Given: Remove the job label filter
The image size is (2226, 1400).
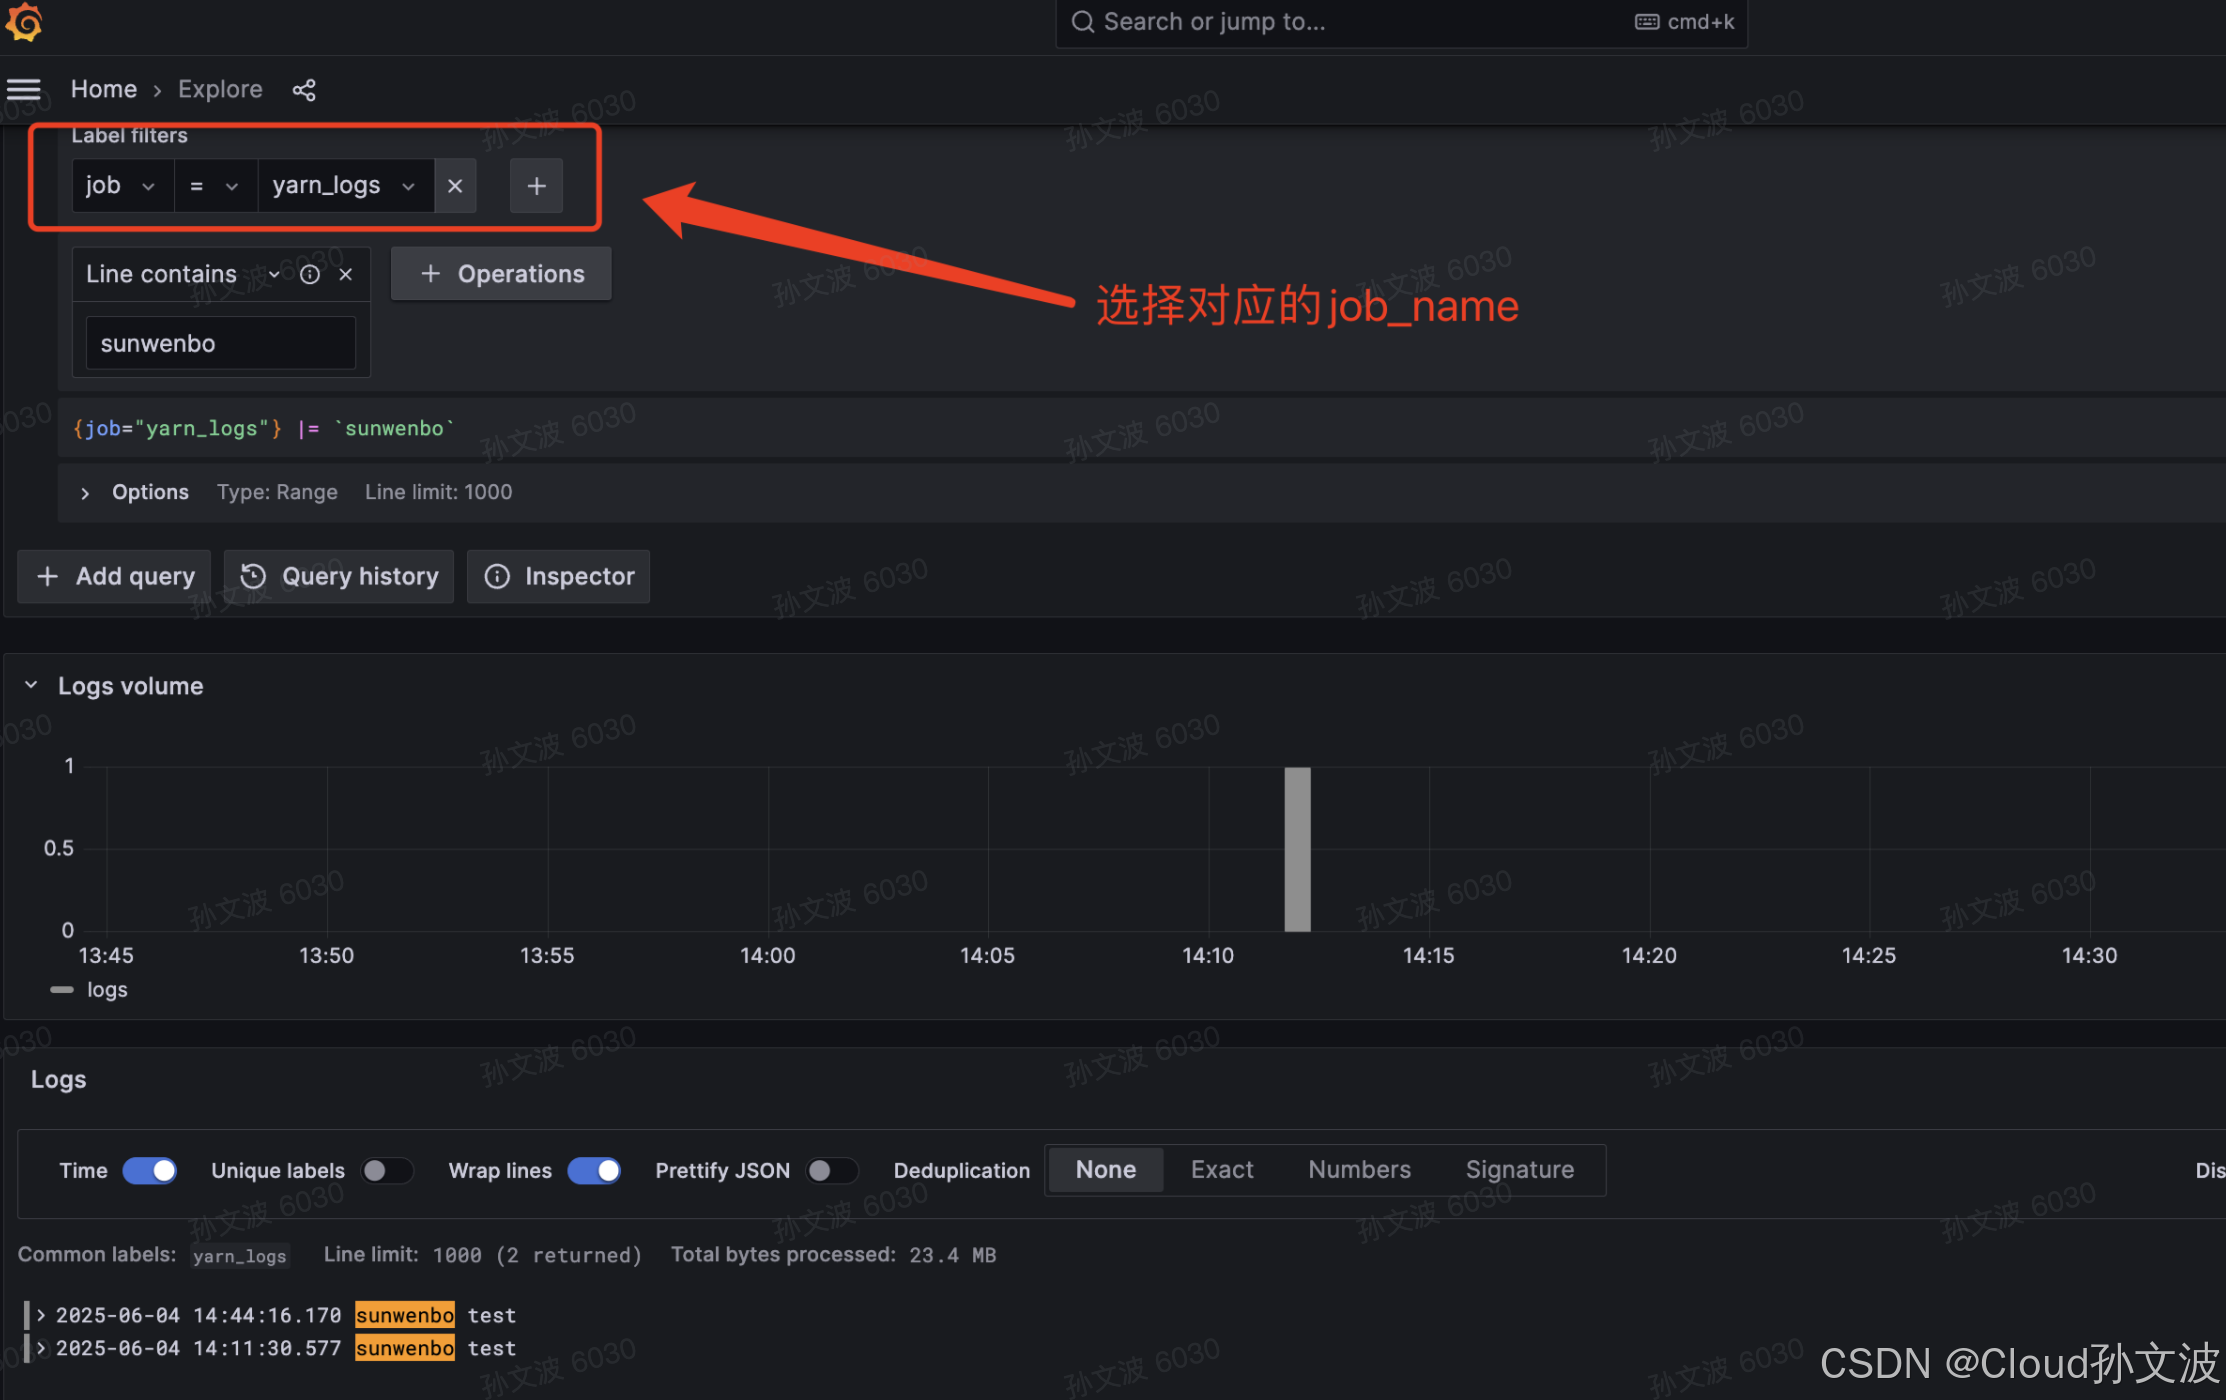Looking at the screenshot, I should pos(455,186).
